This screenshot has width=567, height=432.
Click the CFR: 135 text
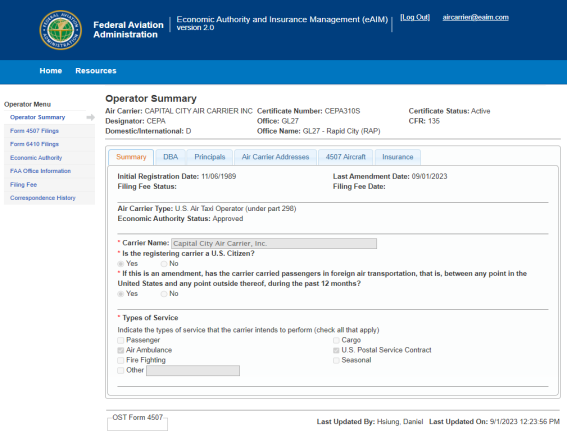pyautogui.click(x=424, y=121)
